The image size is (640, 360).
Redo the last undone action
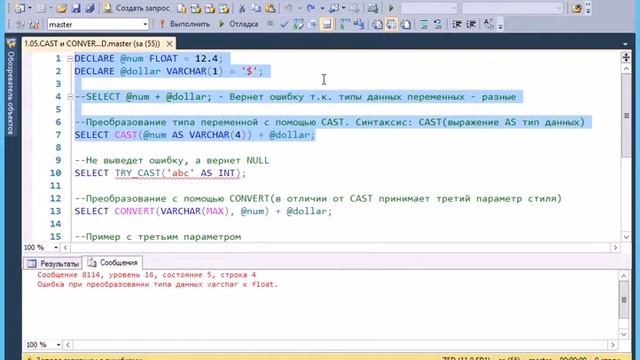click(311, 8)
